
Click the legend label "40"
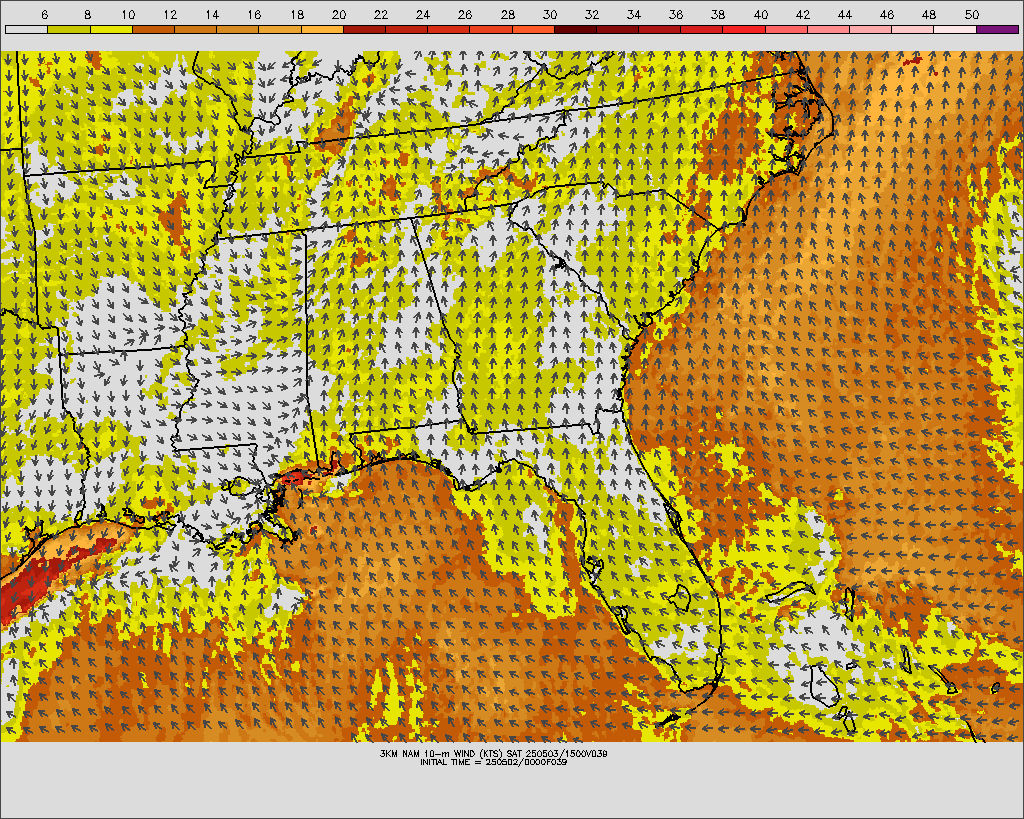[760, 14]
